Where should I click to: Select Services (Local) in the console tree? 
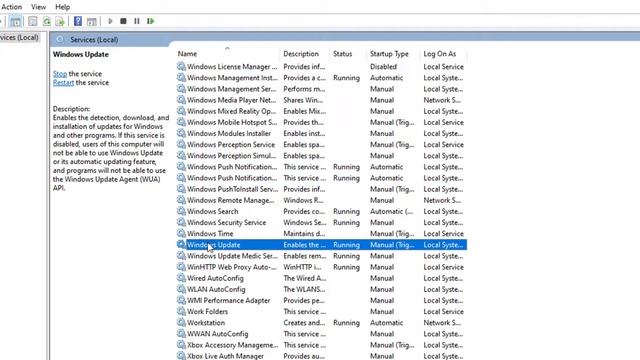click(x=20, y=38)
